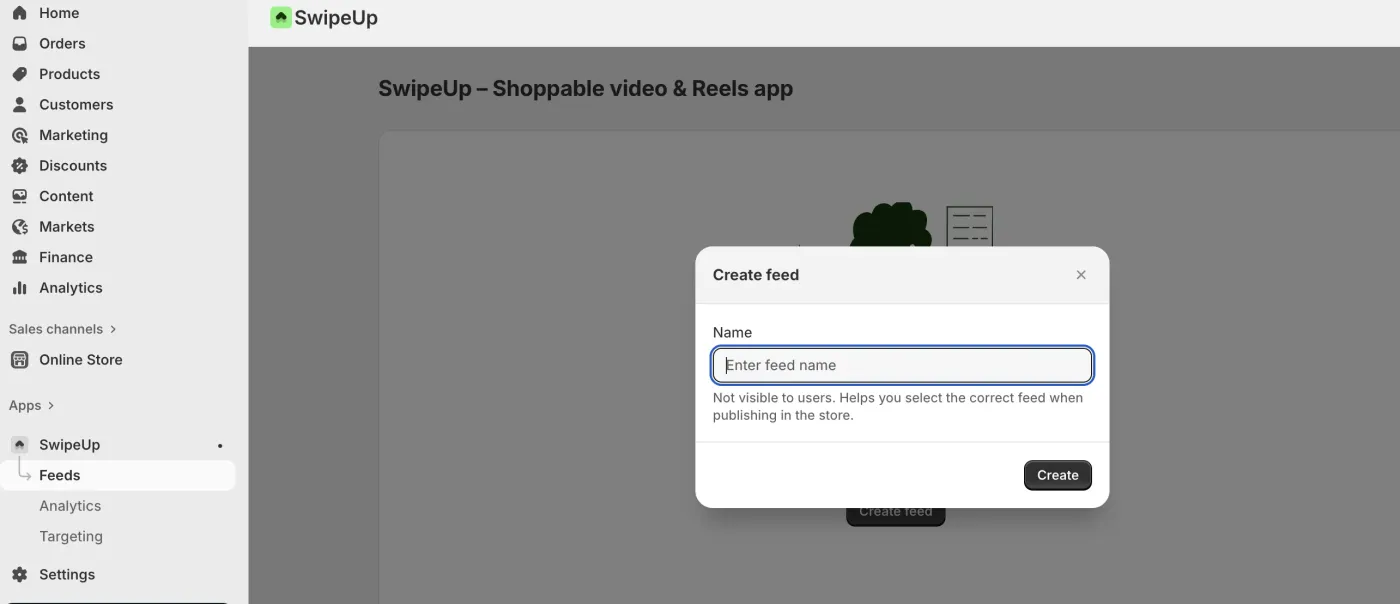
Task: Go to the Targeting submenu item
Action: pos(70,537)
